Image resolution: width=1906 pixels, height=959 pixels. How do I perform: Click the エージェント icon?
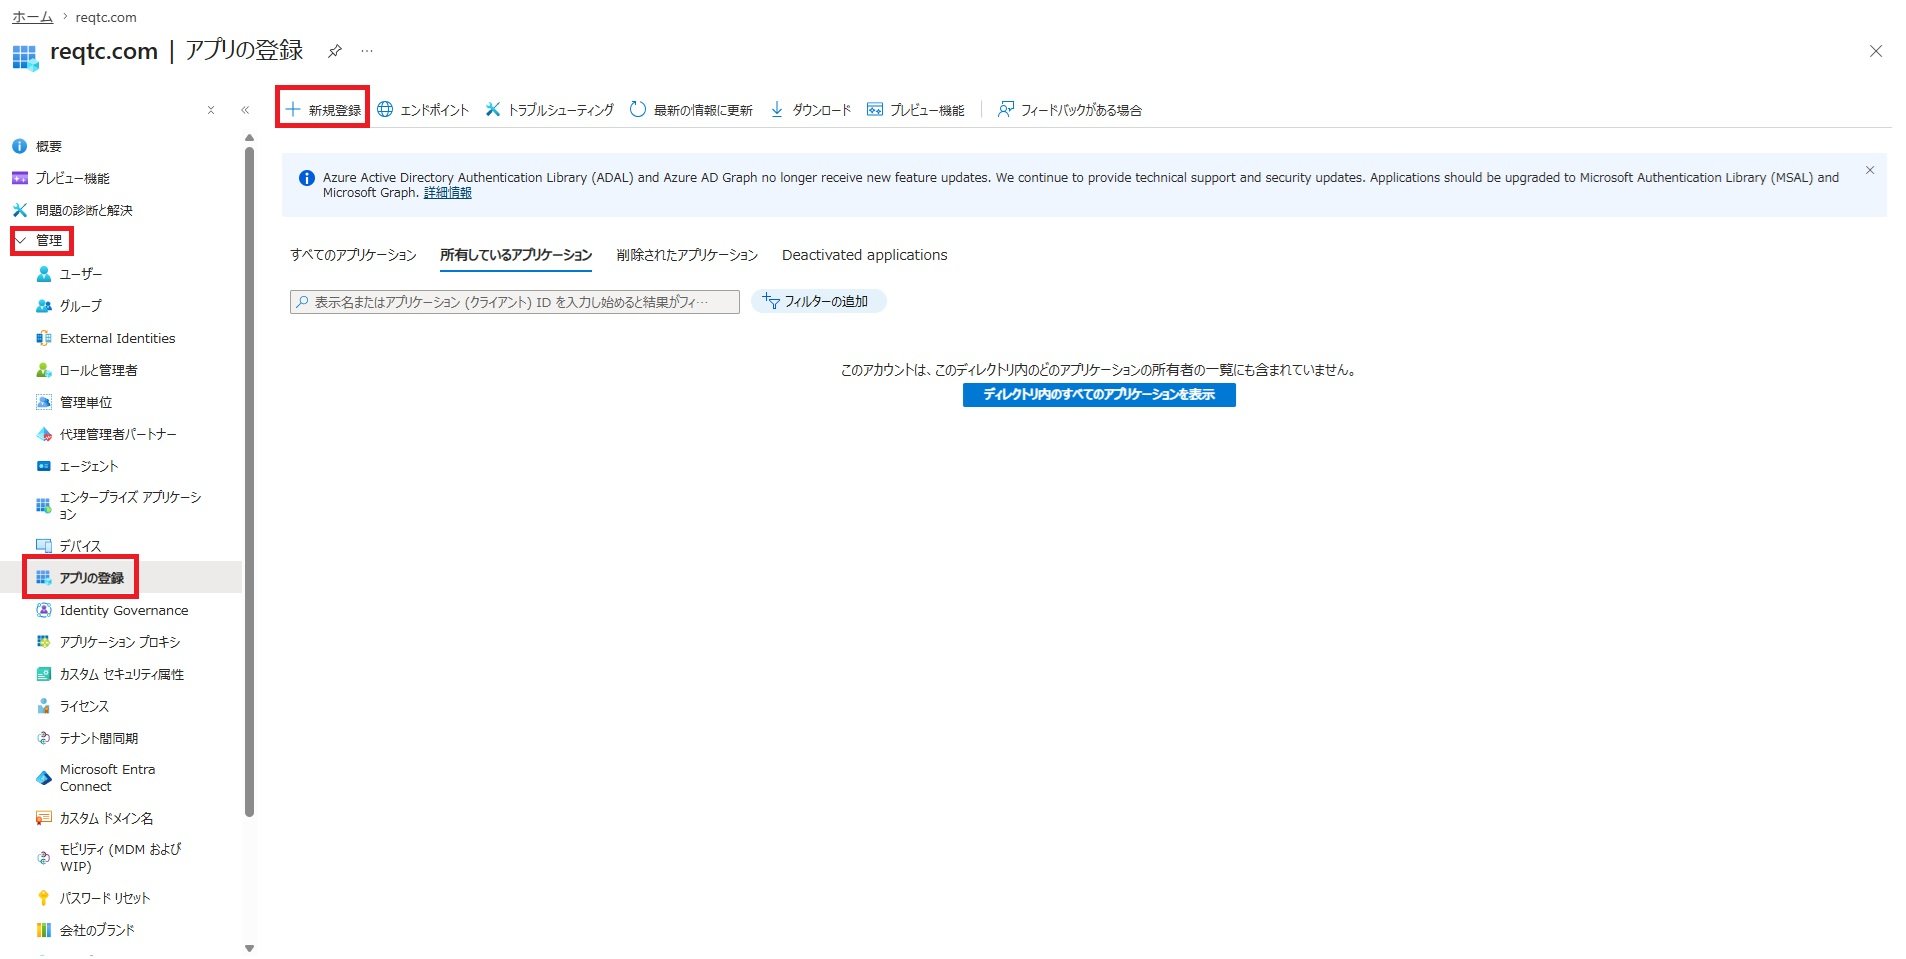[43, 466]
